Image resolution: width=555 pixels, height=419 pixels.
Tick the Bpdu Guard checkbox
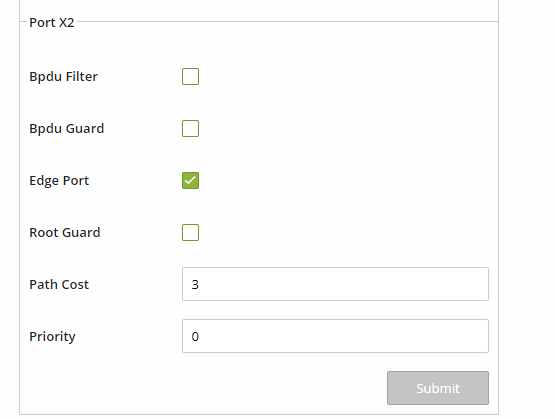click(190, 128)
